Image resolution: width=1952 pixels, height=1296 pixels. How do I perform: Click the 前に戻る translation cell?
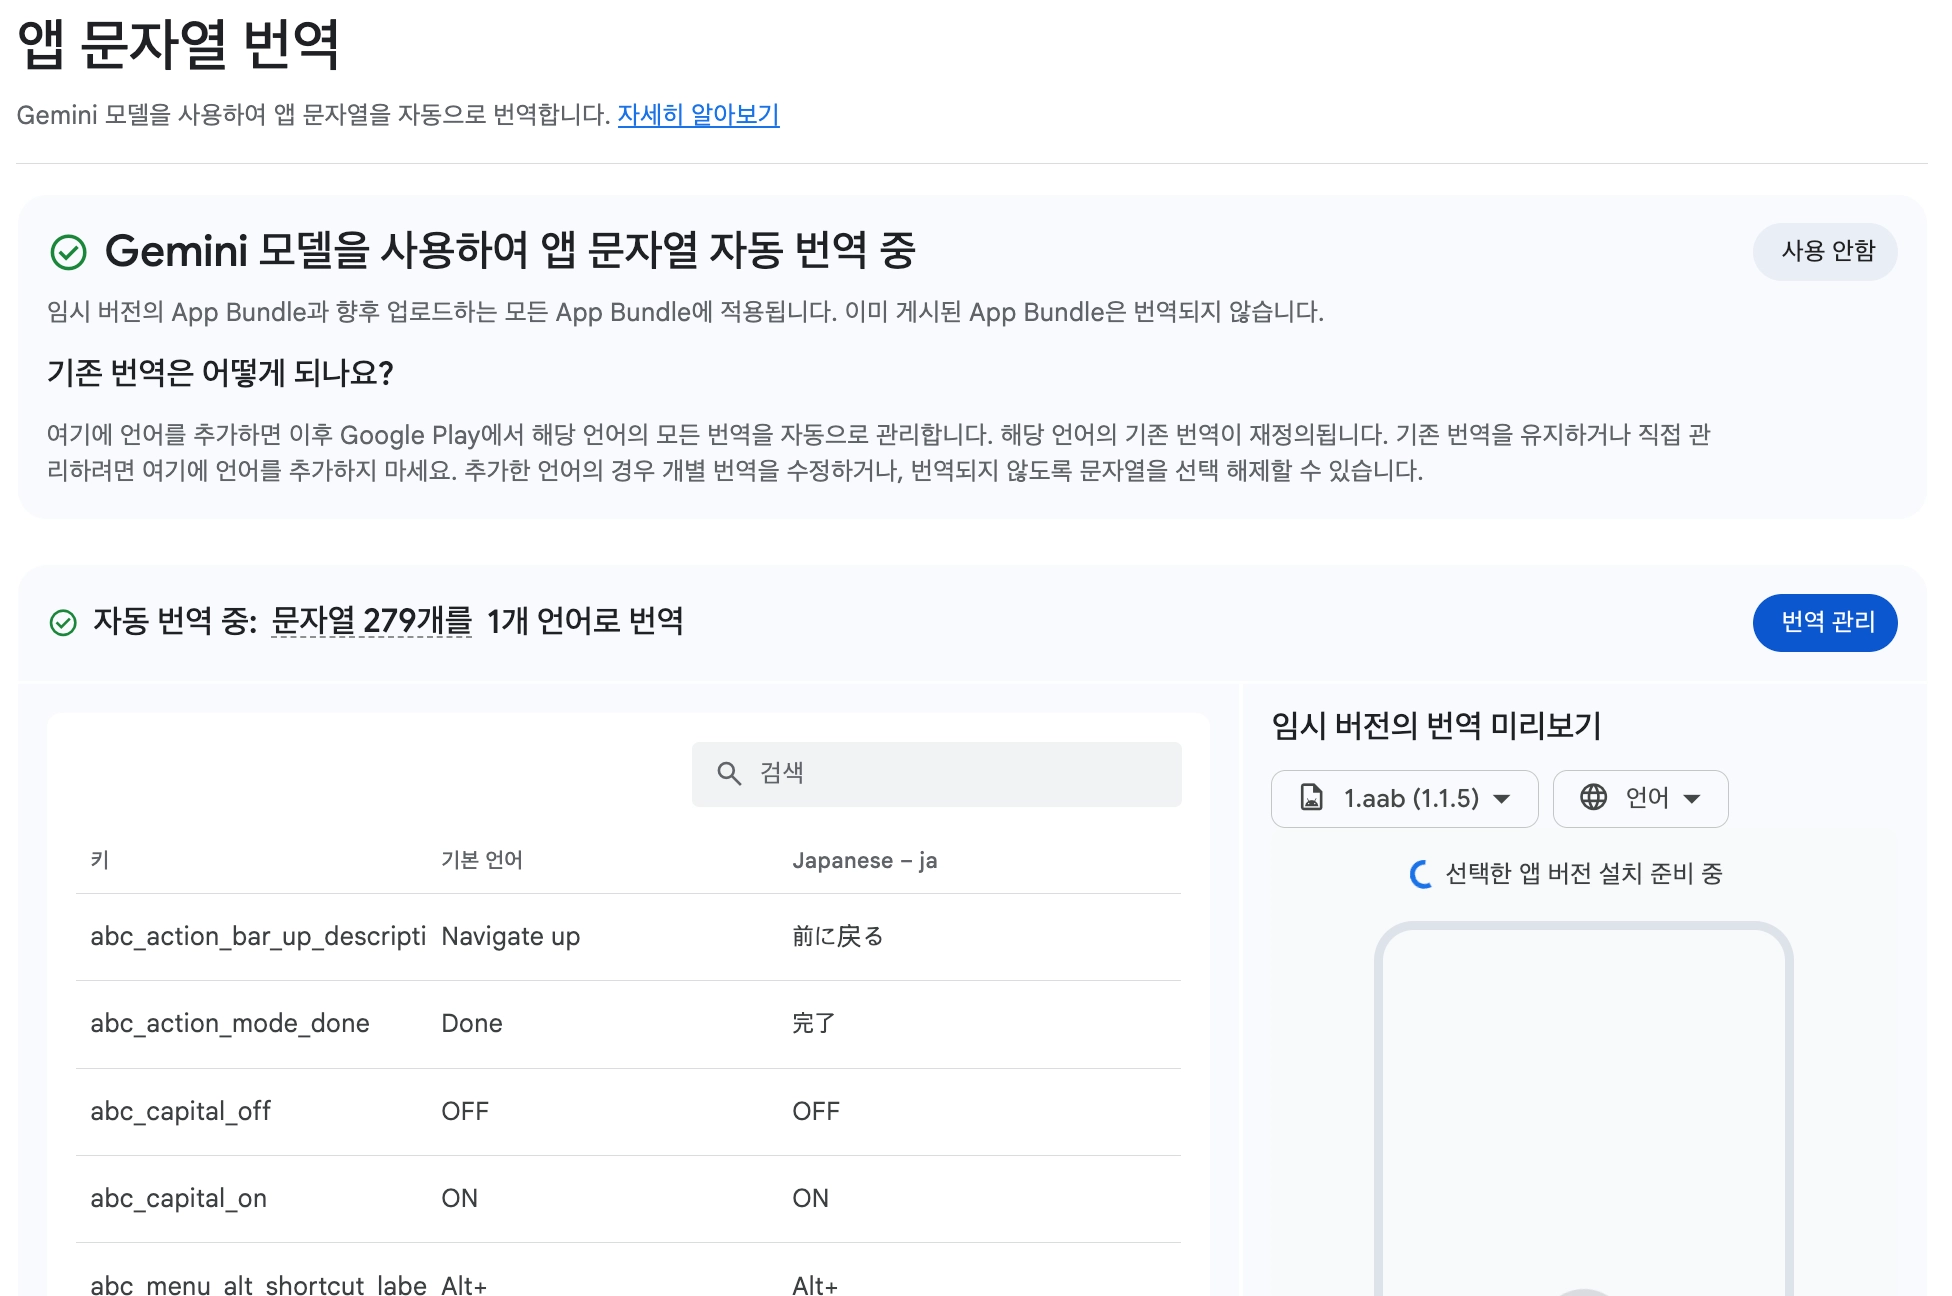[x=837, y=937]
